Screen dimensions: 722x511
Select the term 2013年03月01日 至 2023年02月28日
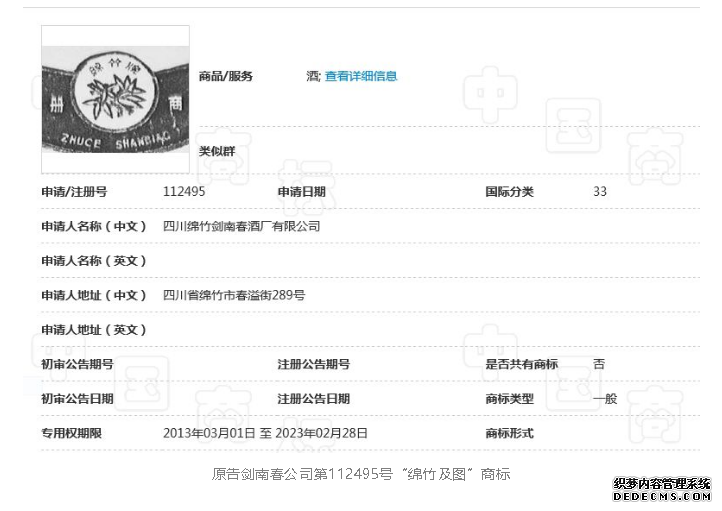pyautogui.click(x=265, y=433)
